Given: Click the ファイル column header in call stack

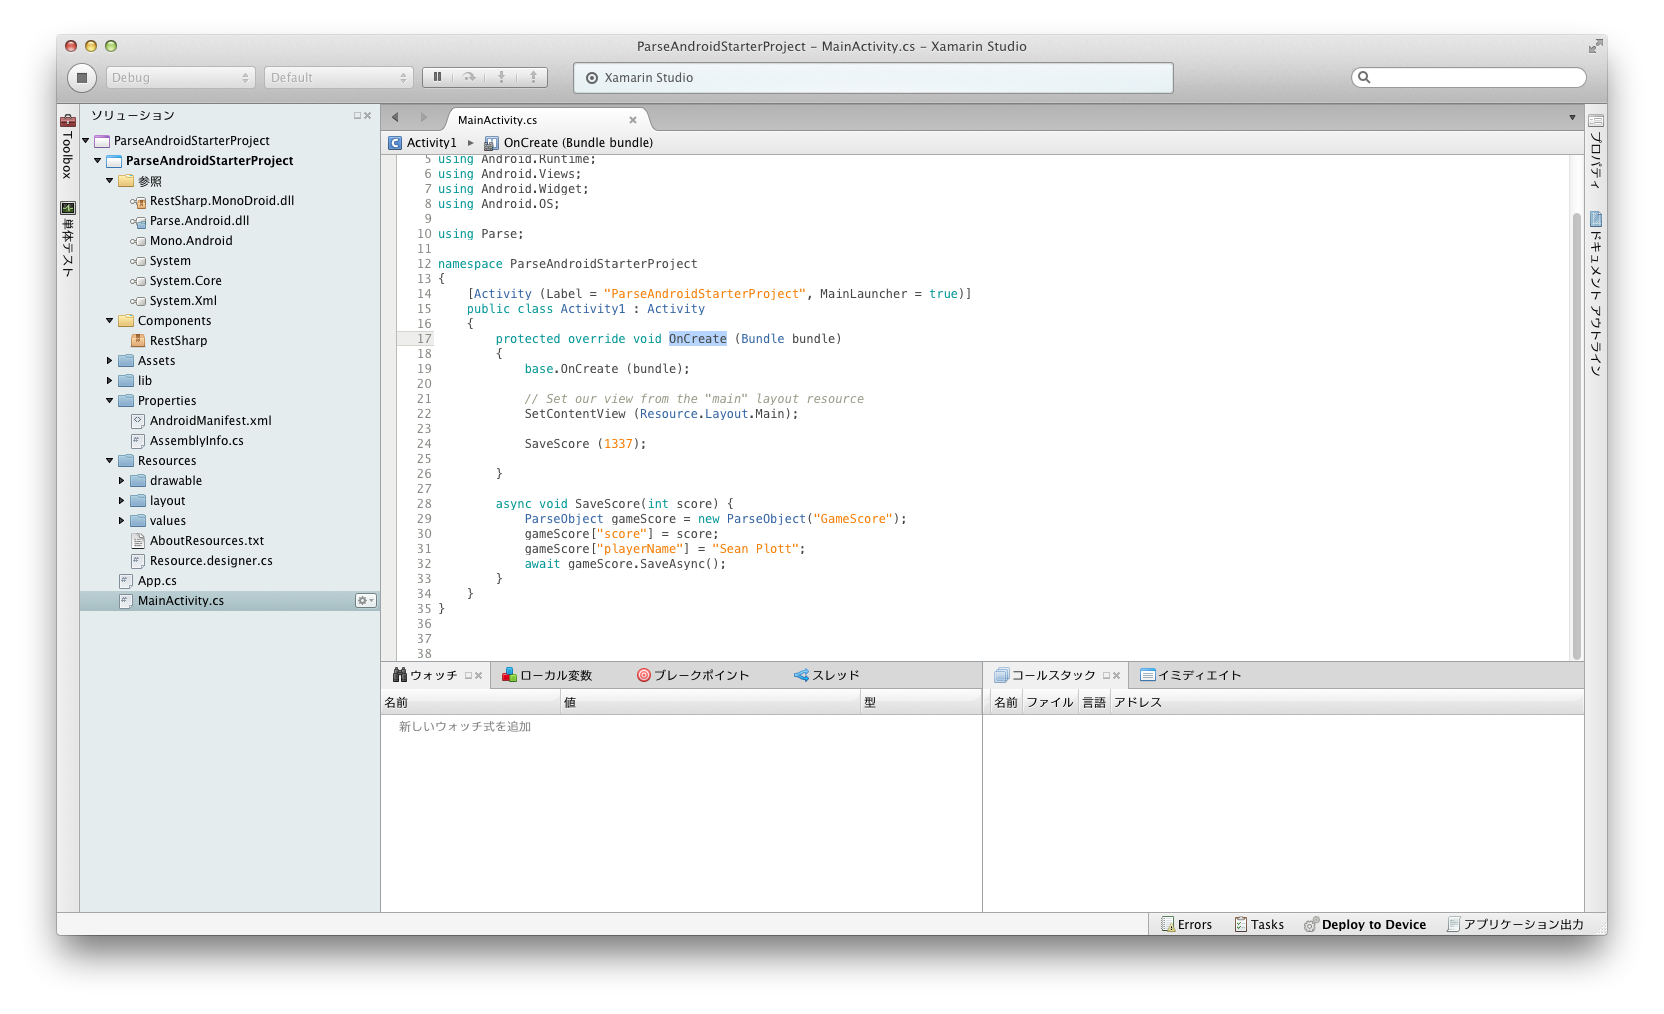Looking at the screenshot, I should pyautogui.click(x=1050, y=703).
